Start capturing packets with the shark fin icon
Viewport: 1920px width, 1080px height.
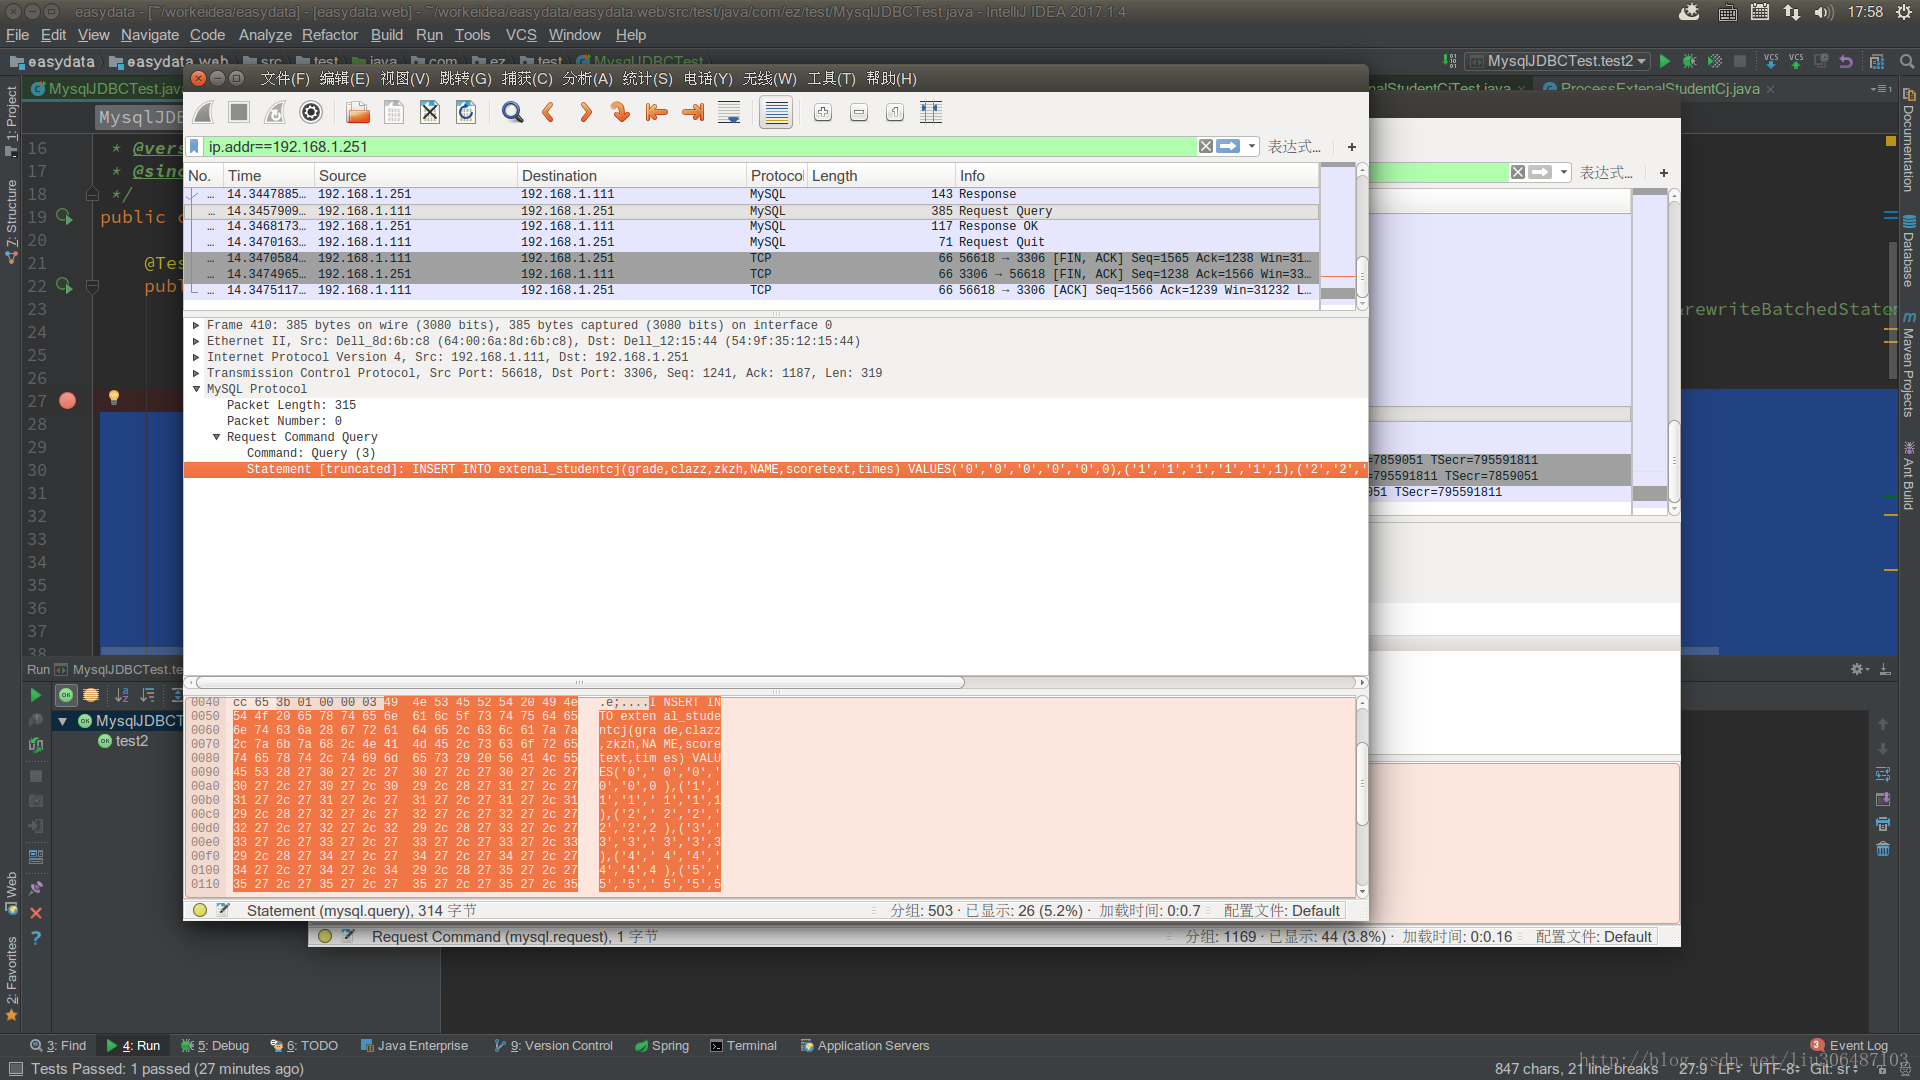[x=203, y=113]
